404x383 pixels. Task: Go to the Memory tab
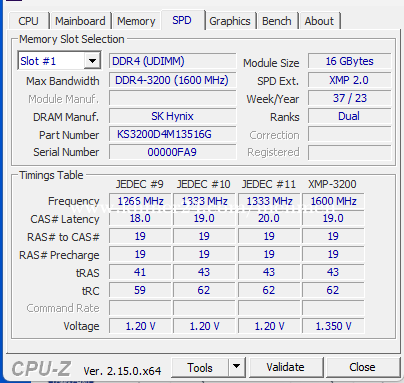tap(136, 21)
